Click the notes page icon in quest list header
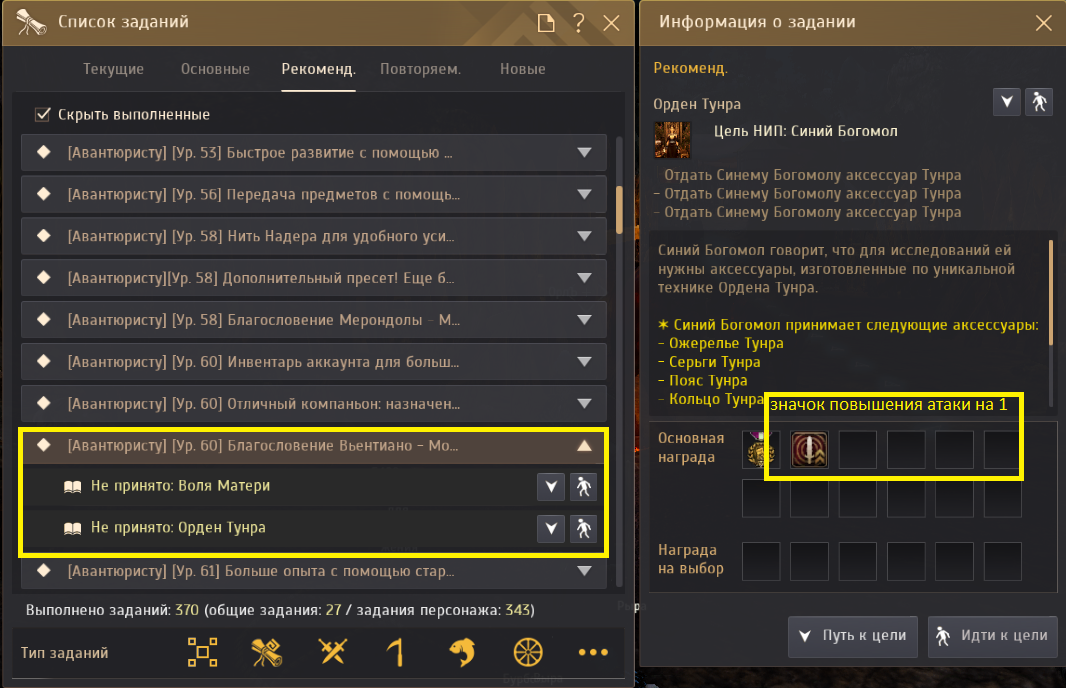Screen dimensions: 1066x688 coord(546,23)
